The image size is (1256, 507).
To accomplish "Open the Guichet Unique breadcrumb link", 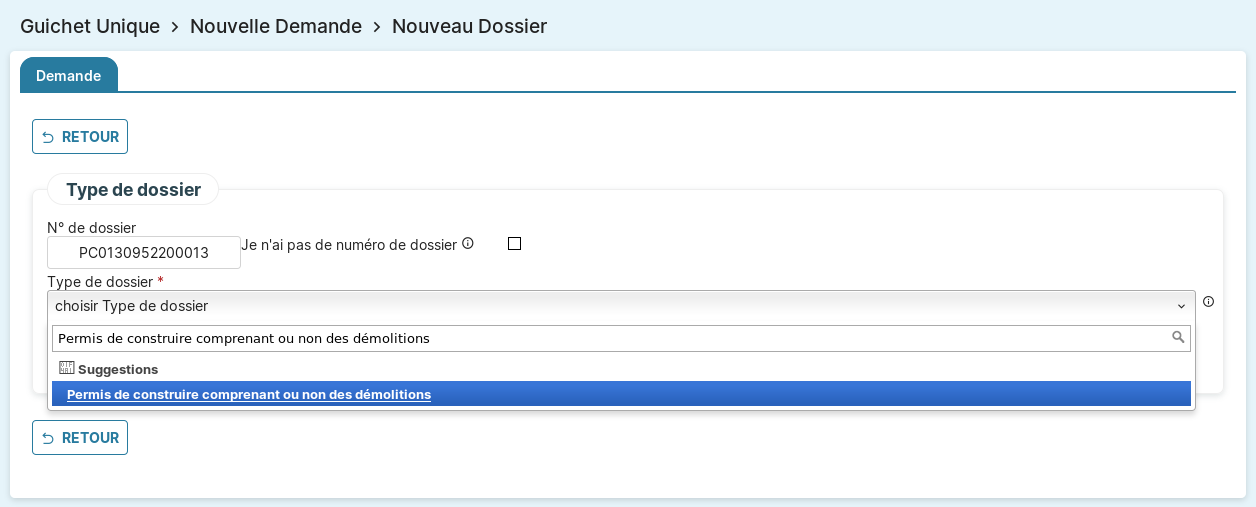I will coord(90,27).
